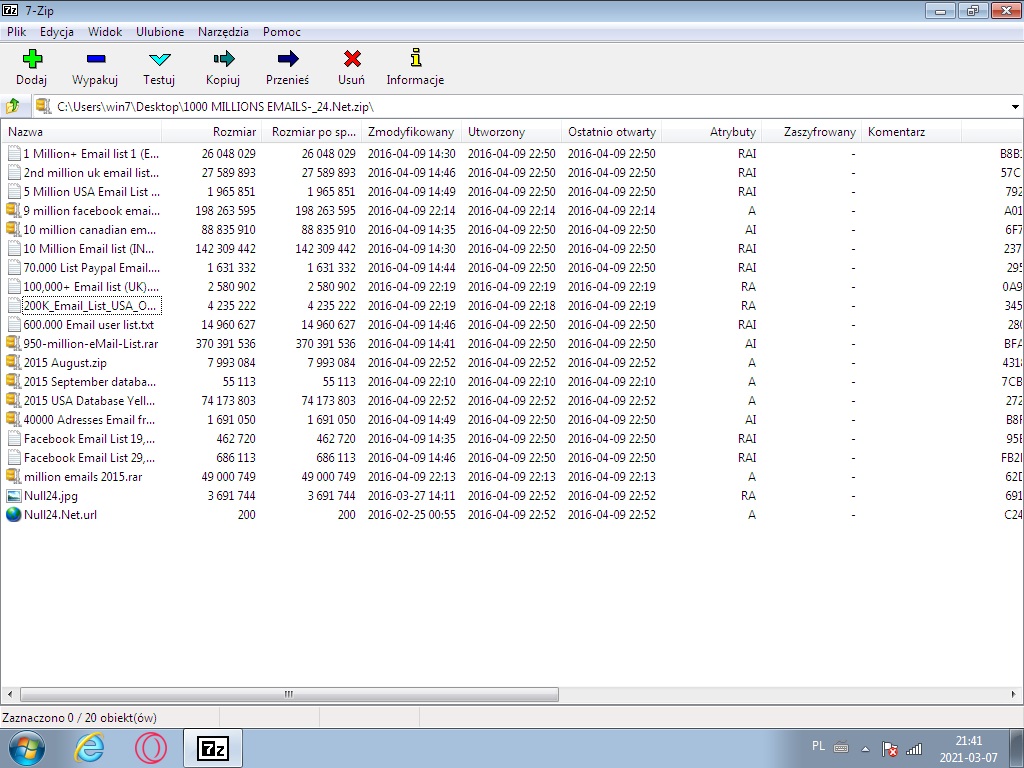Screen dimensions: 1024x768
Task: Sort by Zmodyfikowany column header
Action: pos(411,131)
